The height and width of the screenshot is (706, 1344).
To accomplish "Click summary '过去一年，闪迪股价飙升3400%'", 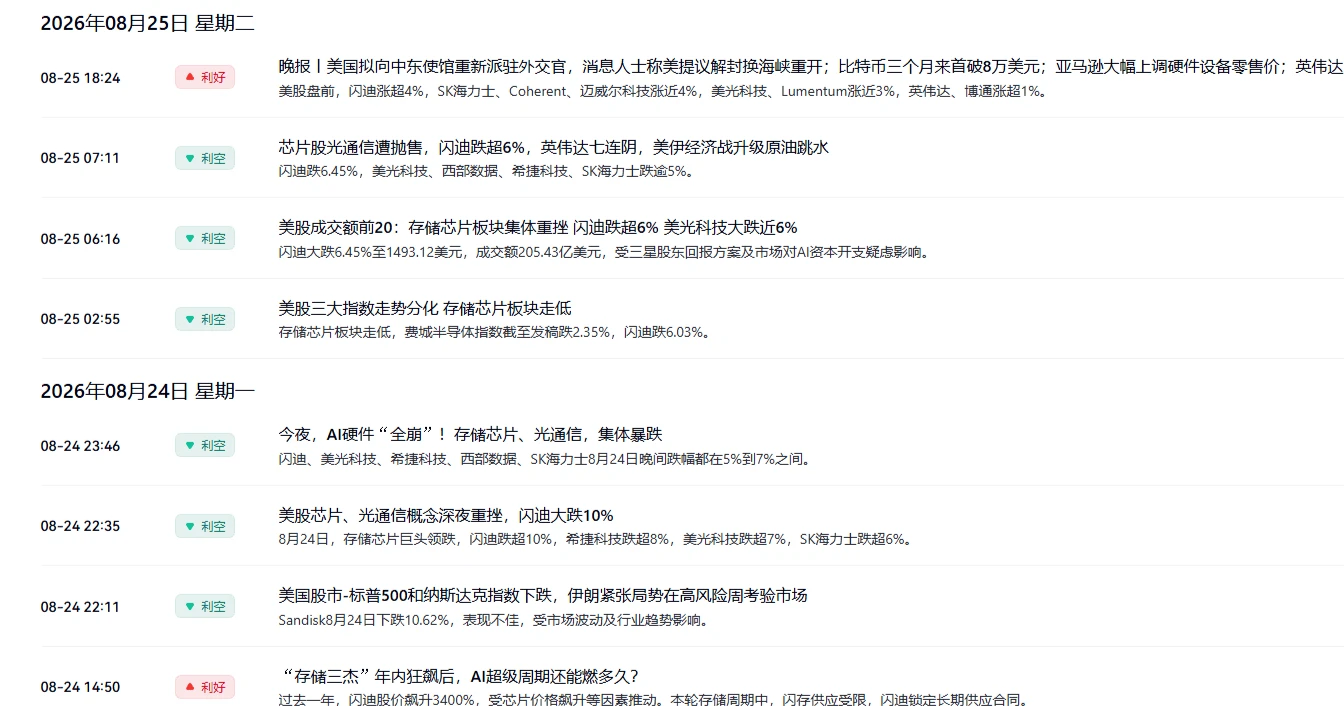I will [653, 700].
